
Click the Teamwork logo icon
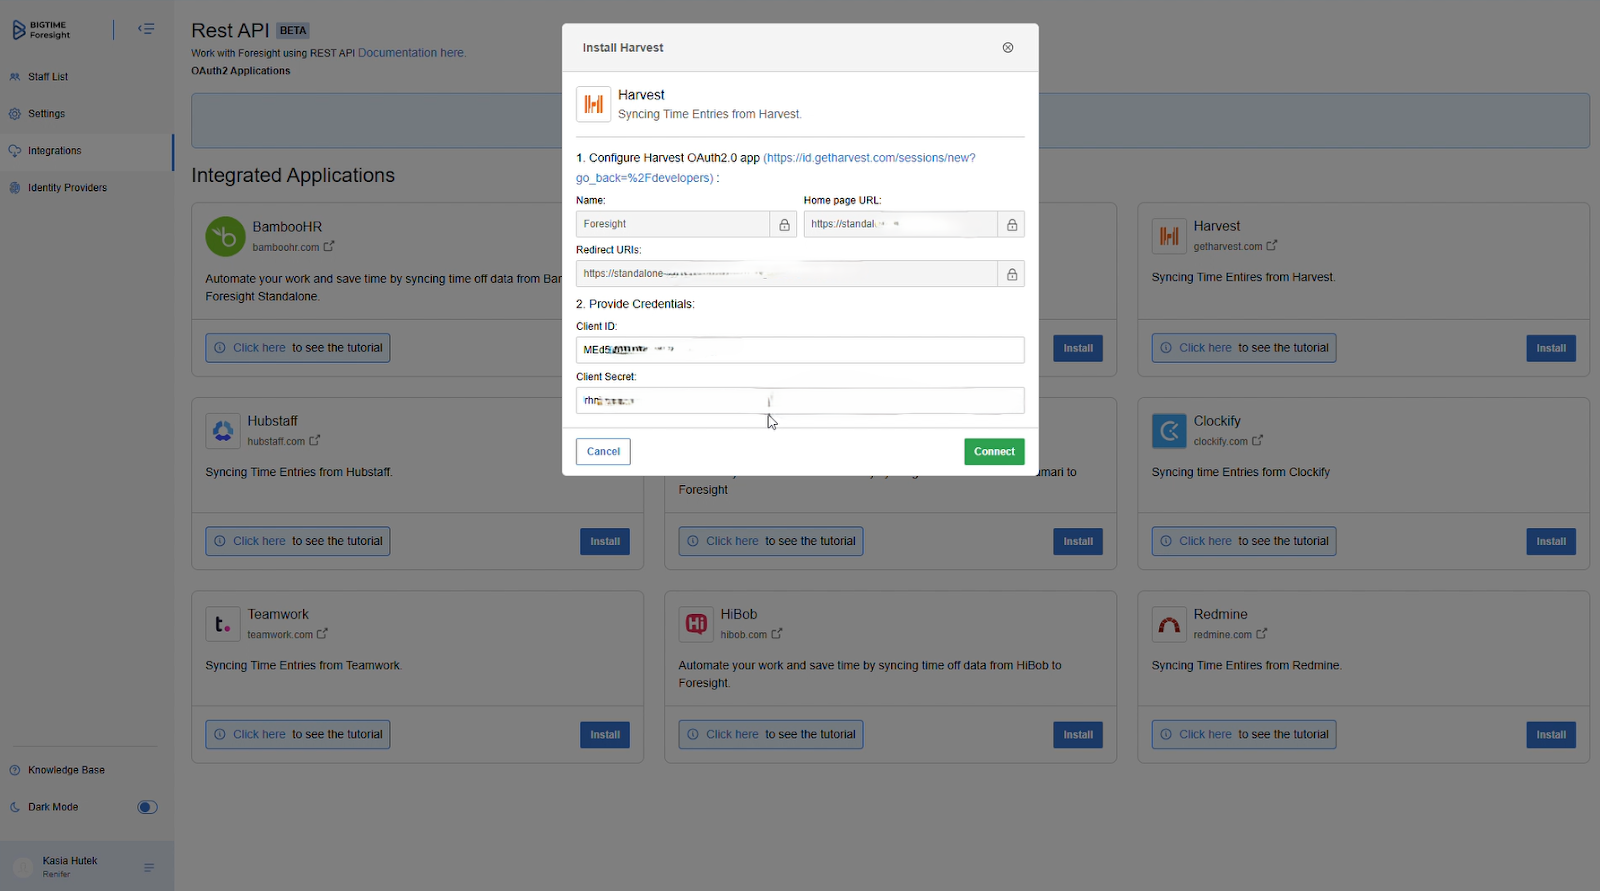(223, 624)
